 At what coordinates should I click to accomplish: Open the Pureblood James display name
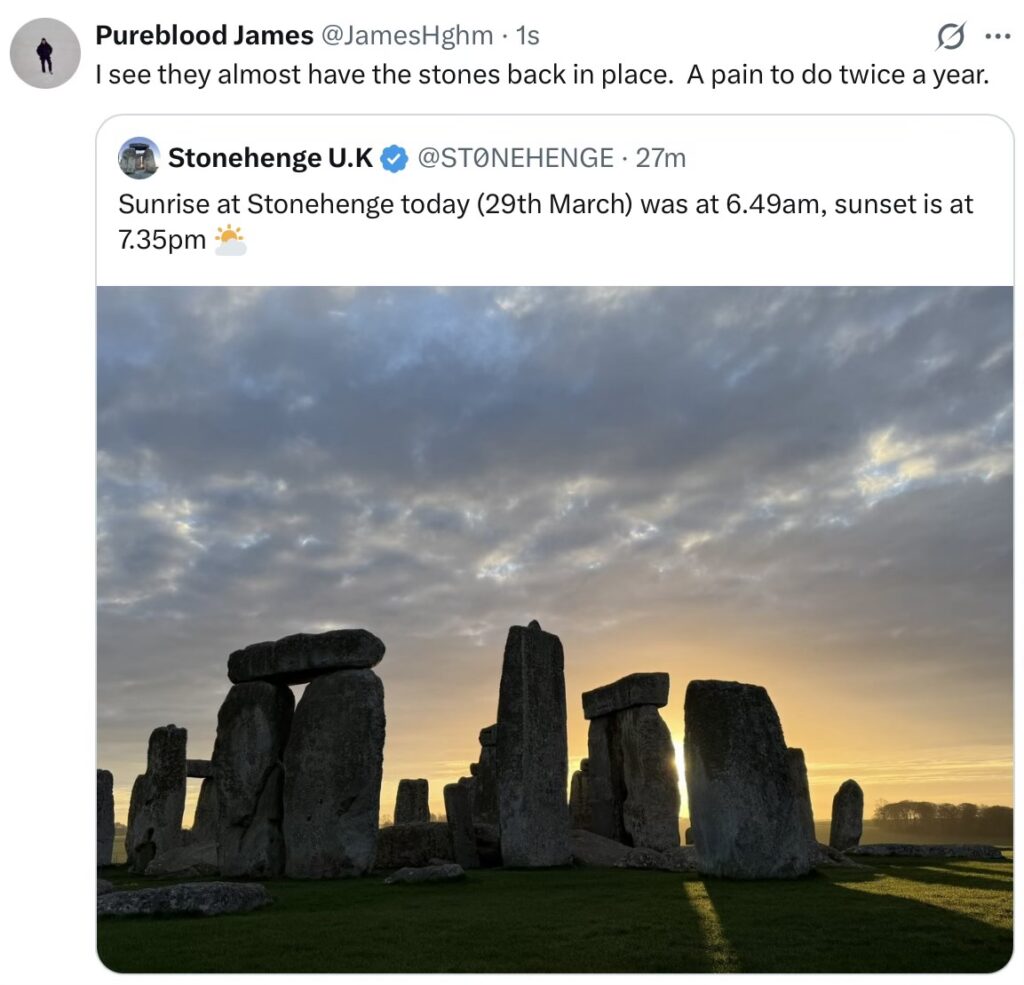(x=204, y=36)
